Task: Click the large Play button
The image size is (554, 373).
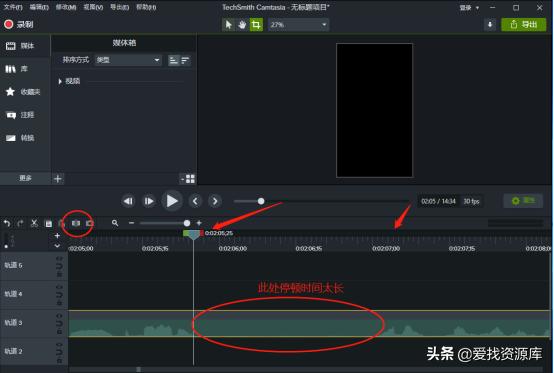Action: tap(172, 201)
